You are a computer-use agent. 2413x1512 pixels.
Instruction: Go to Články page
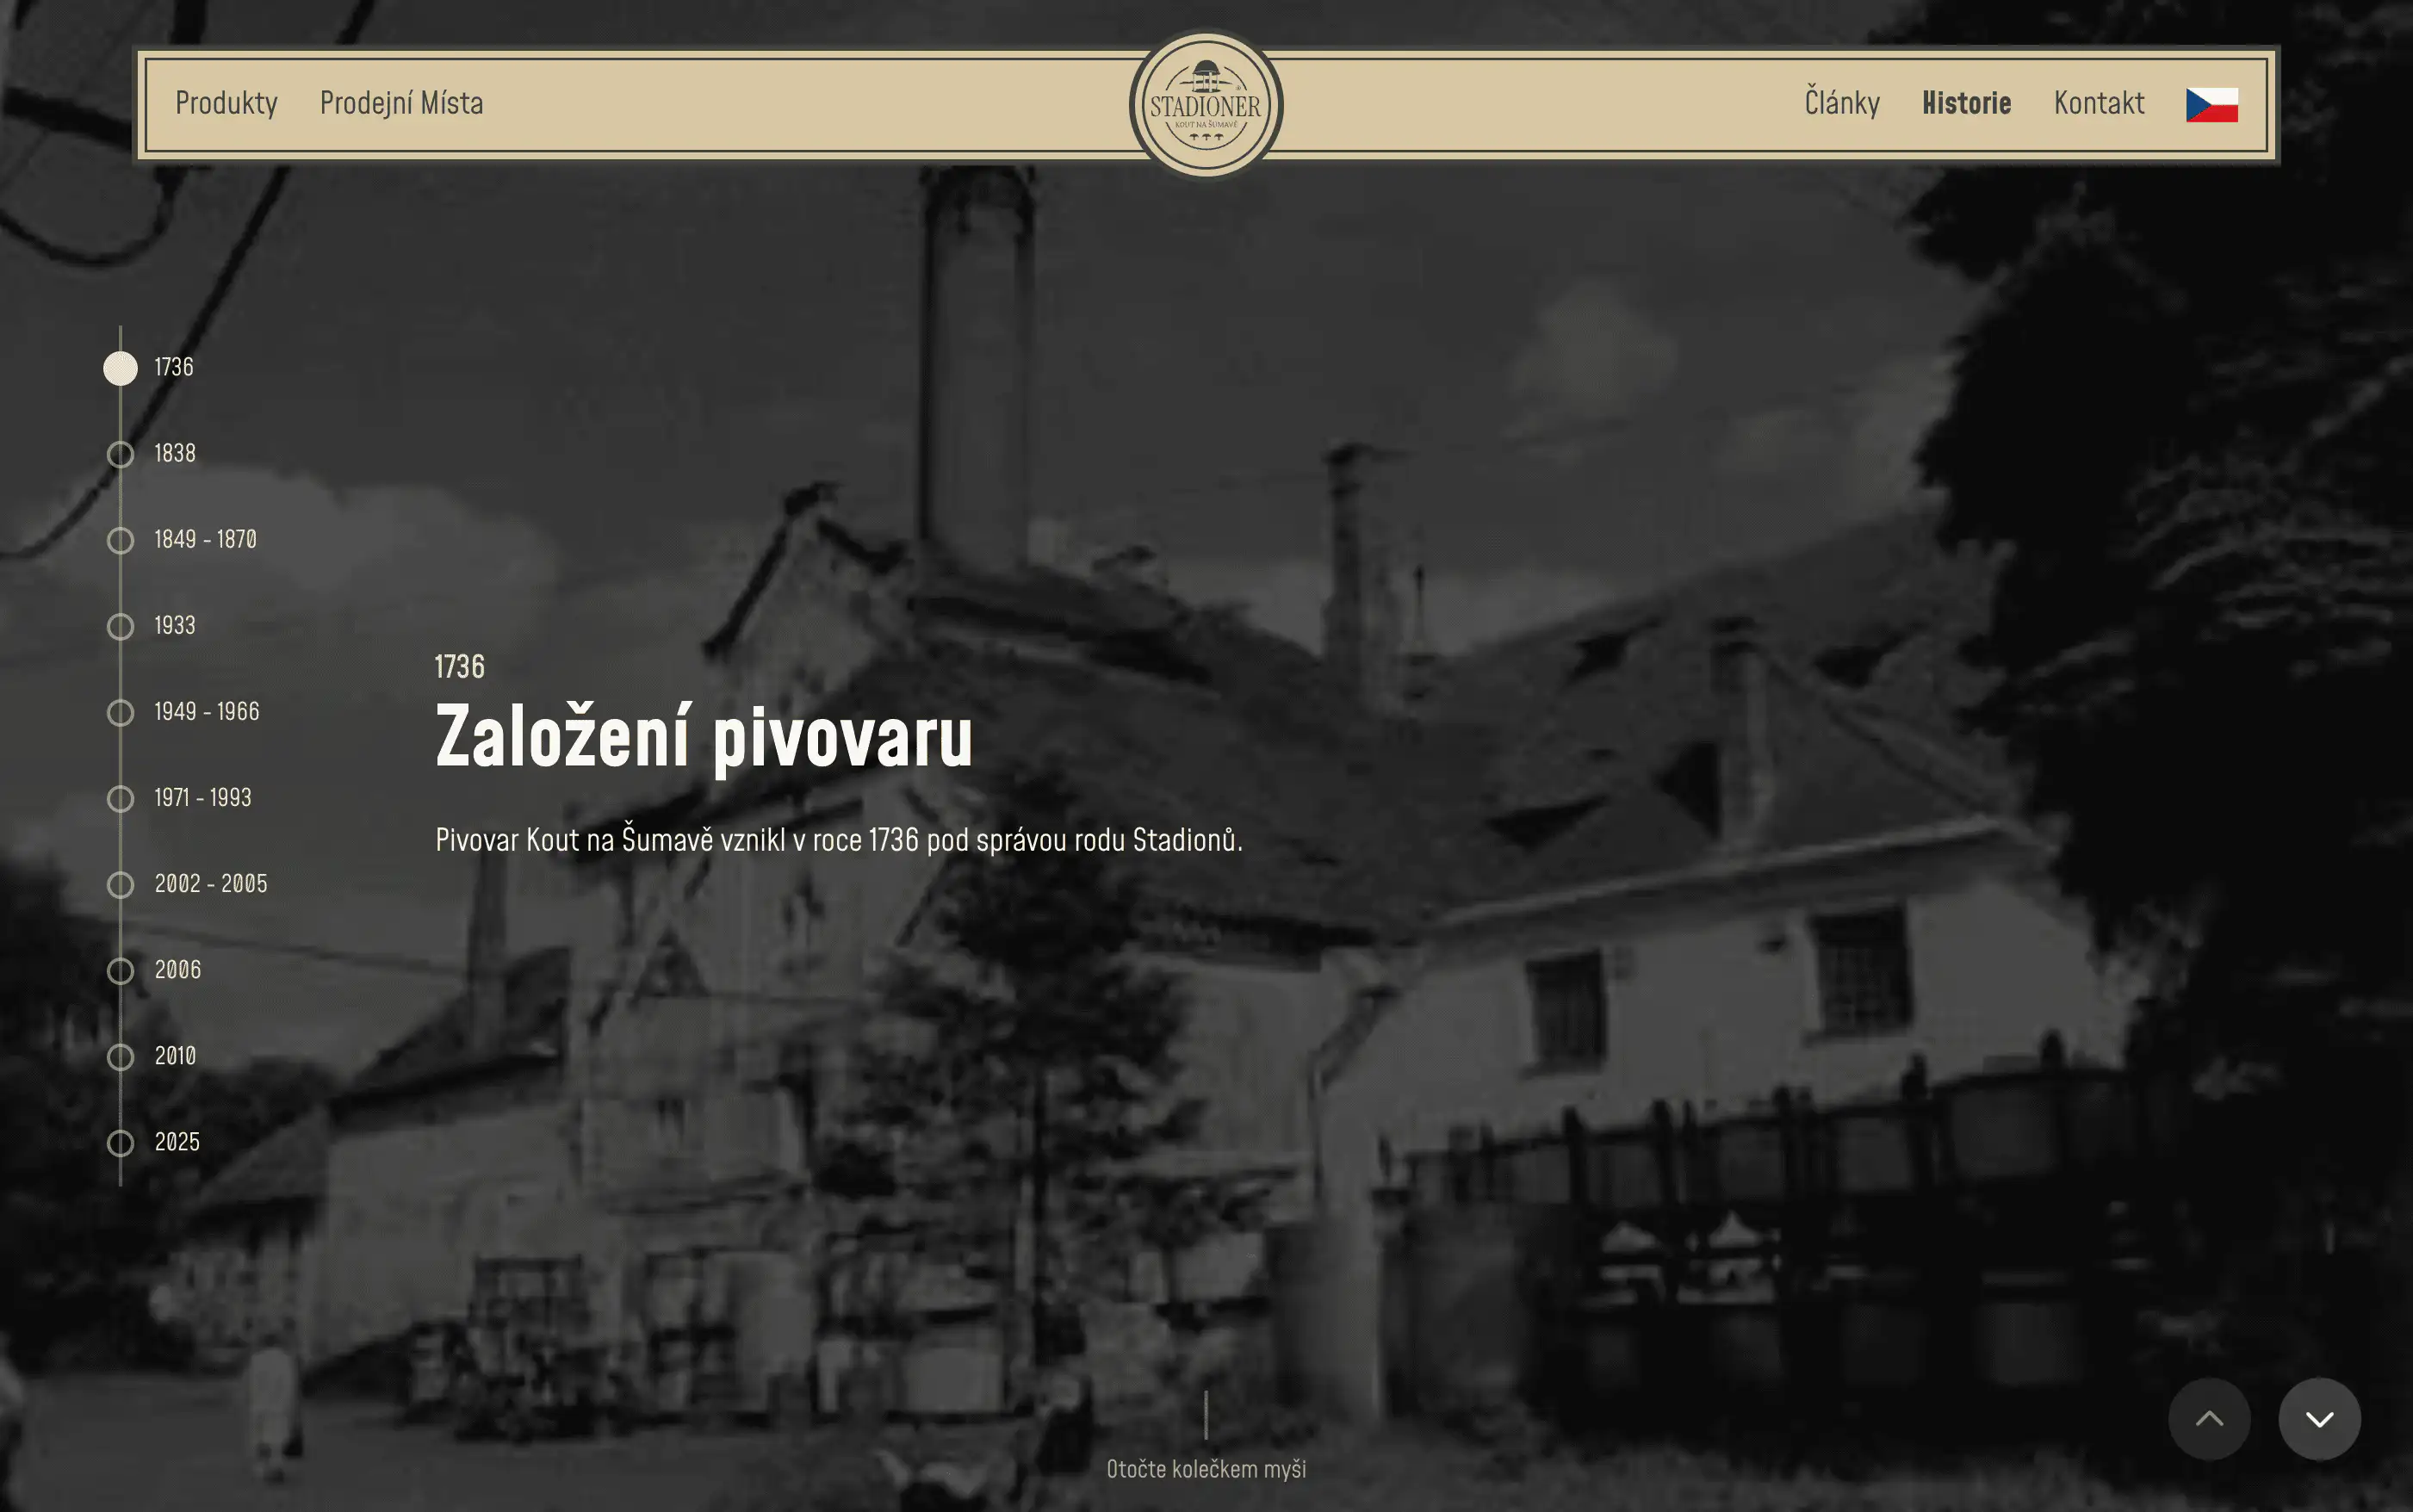click(x=1841, y=103)
